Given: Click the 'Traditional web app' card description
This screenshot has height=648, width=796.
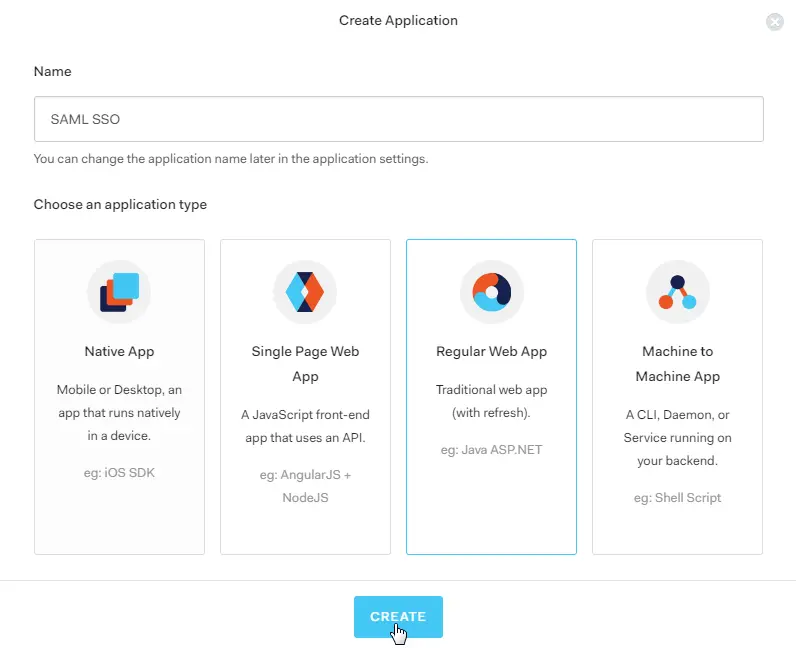Looking at the screenshot, I should (491, 401).
